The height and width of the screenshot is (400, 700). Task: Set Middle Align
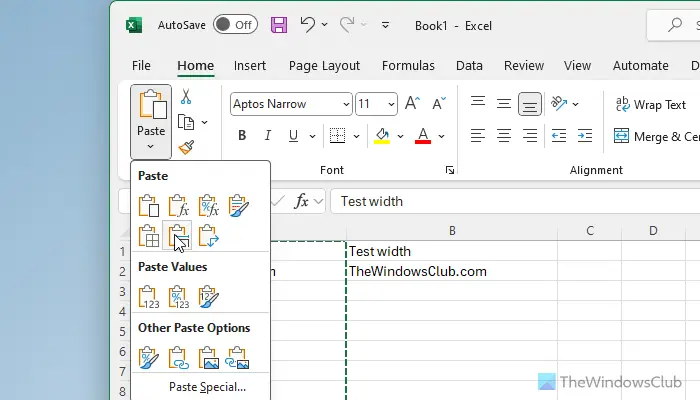tap(504, 104)
